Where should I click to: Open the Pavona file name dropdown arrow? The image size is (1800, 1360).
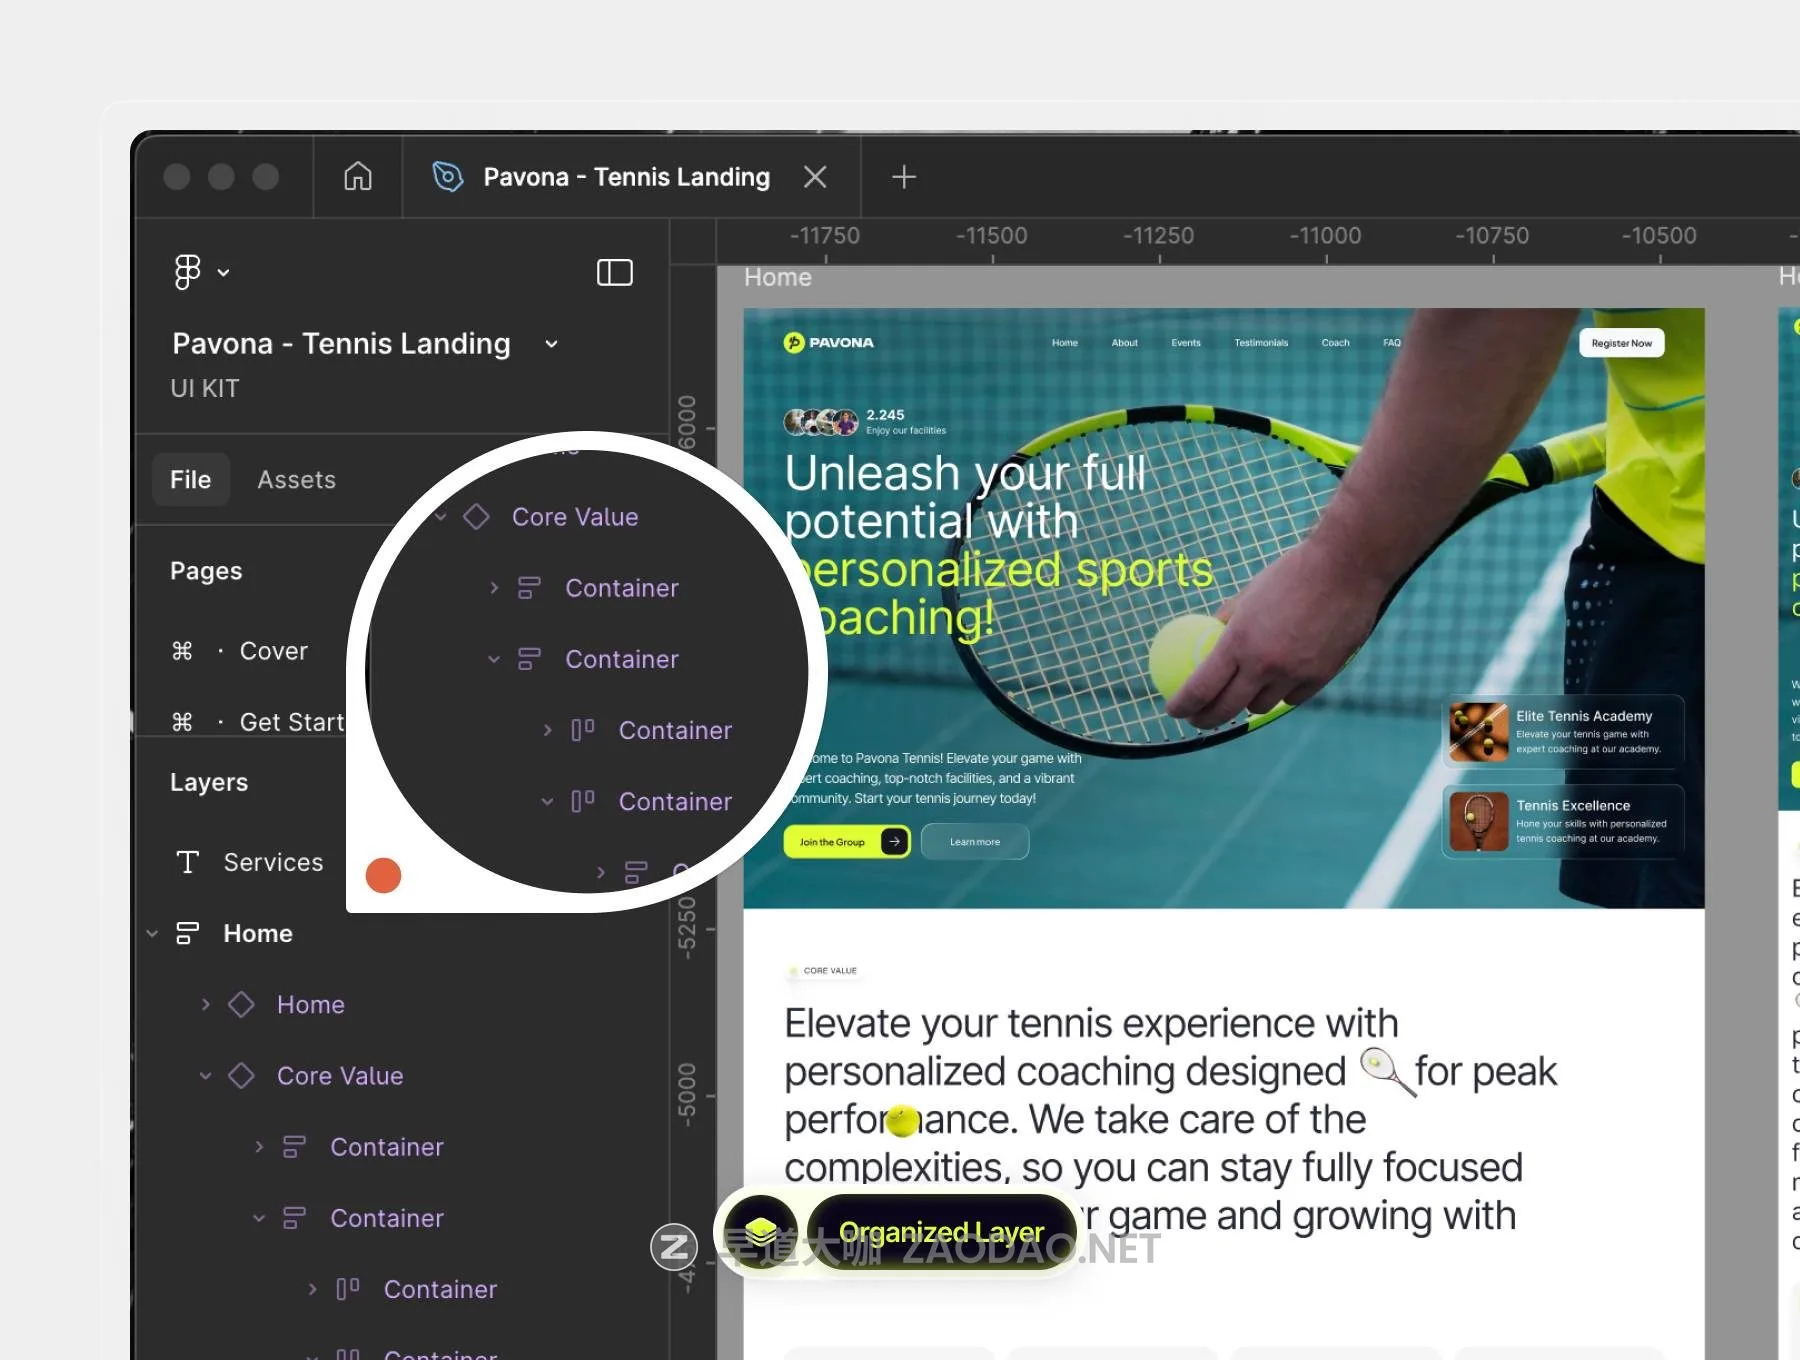pos(551,344)
